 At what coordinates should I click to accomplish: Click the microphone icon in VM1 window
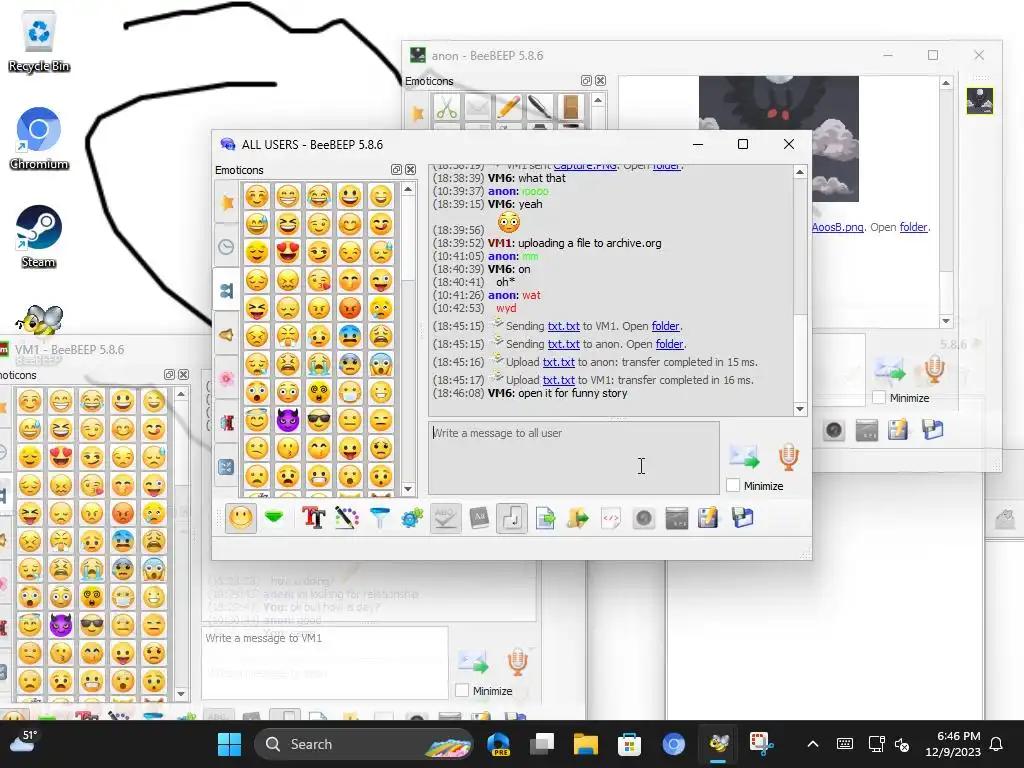click(517, 662)
